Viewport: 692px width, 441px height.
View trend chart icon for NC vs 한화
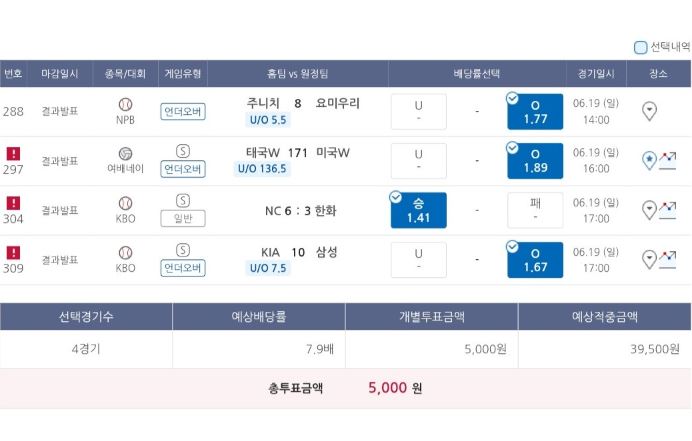(668, 210)
